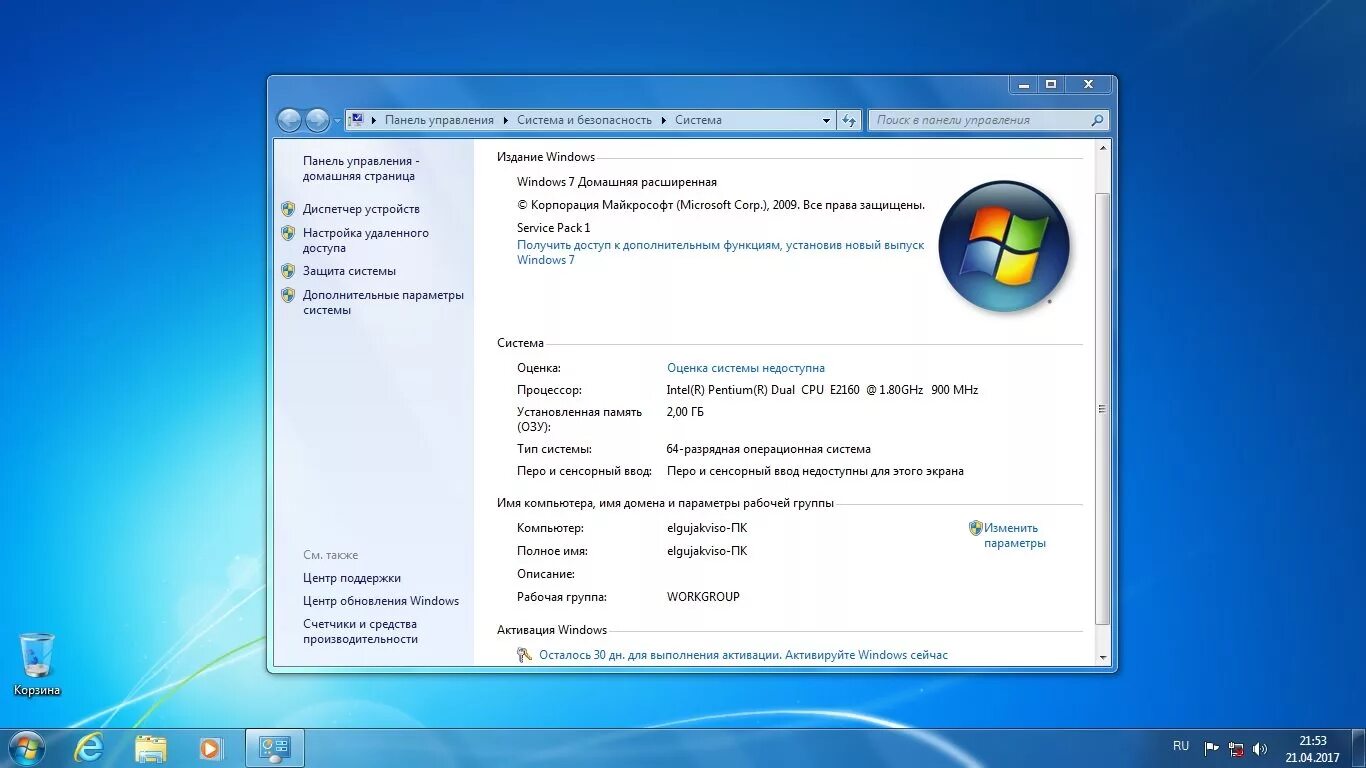Open Windows Media Player from the taskbar
Screen dimensions: 1366x768
coord(211,747)
